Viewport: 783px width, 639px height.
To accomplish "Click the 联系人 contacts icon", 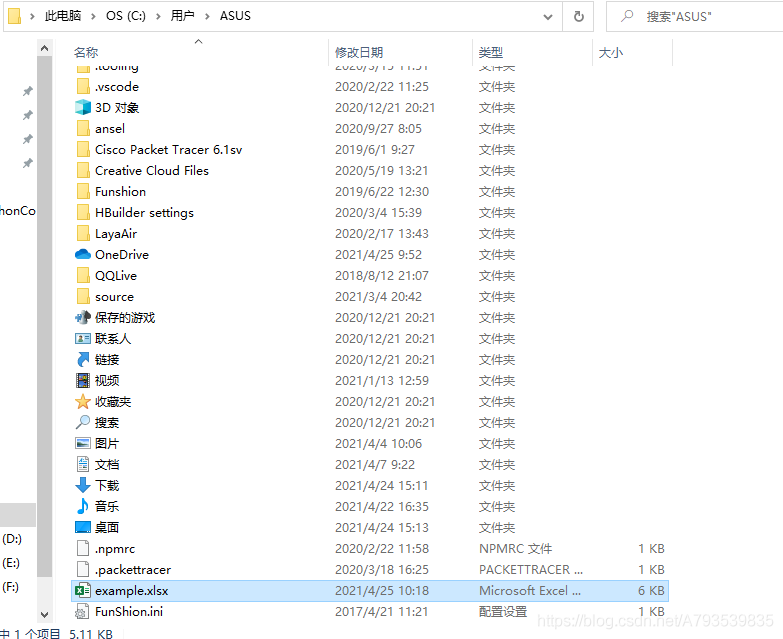I will [x=82, y=338].
